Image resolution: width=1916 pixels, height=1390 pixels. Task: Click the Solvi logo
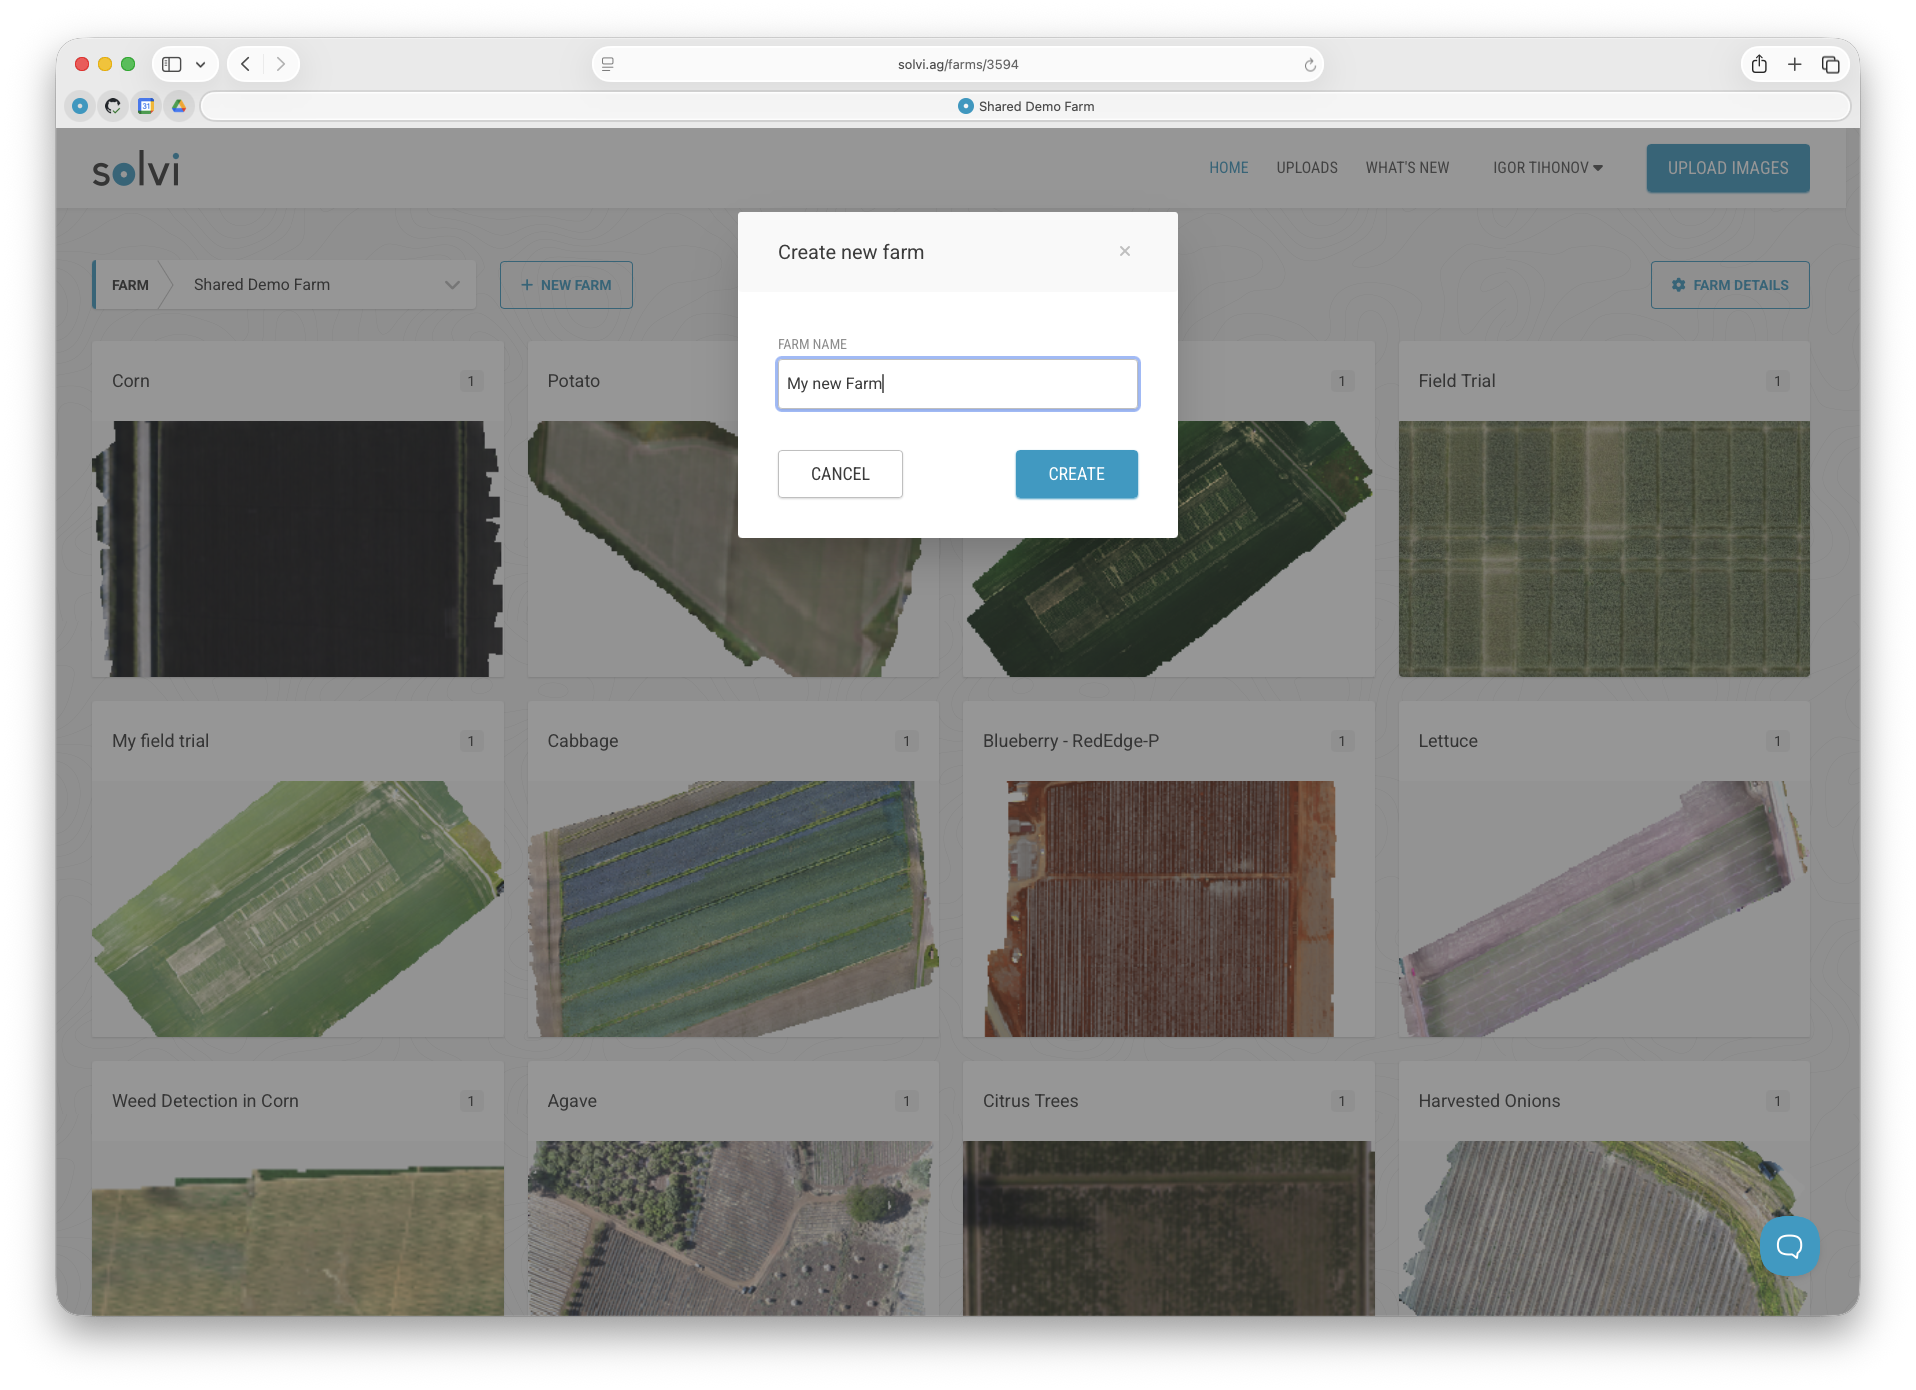[136, 170]
